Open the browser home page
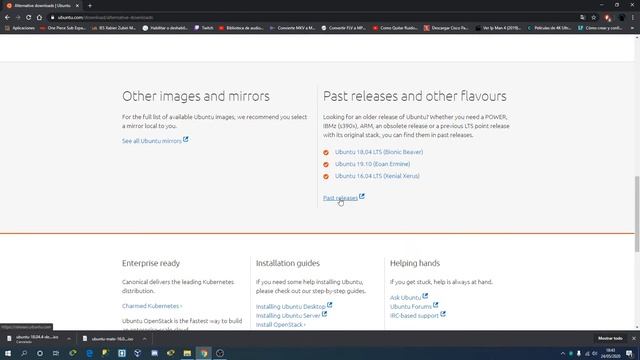640x360 pixels. (x=39, y=18)
